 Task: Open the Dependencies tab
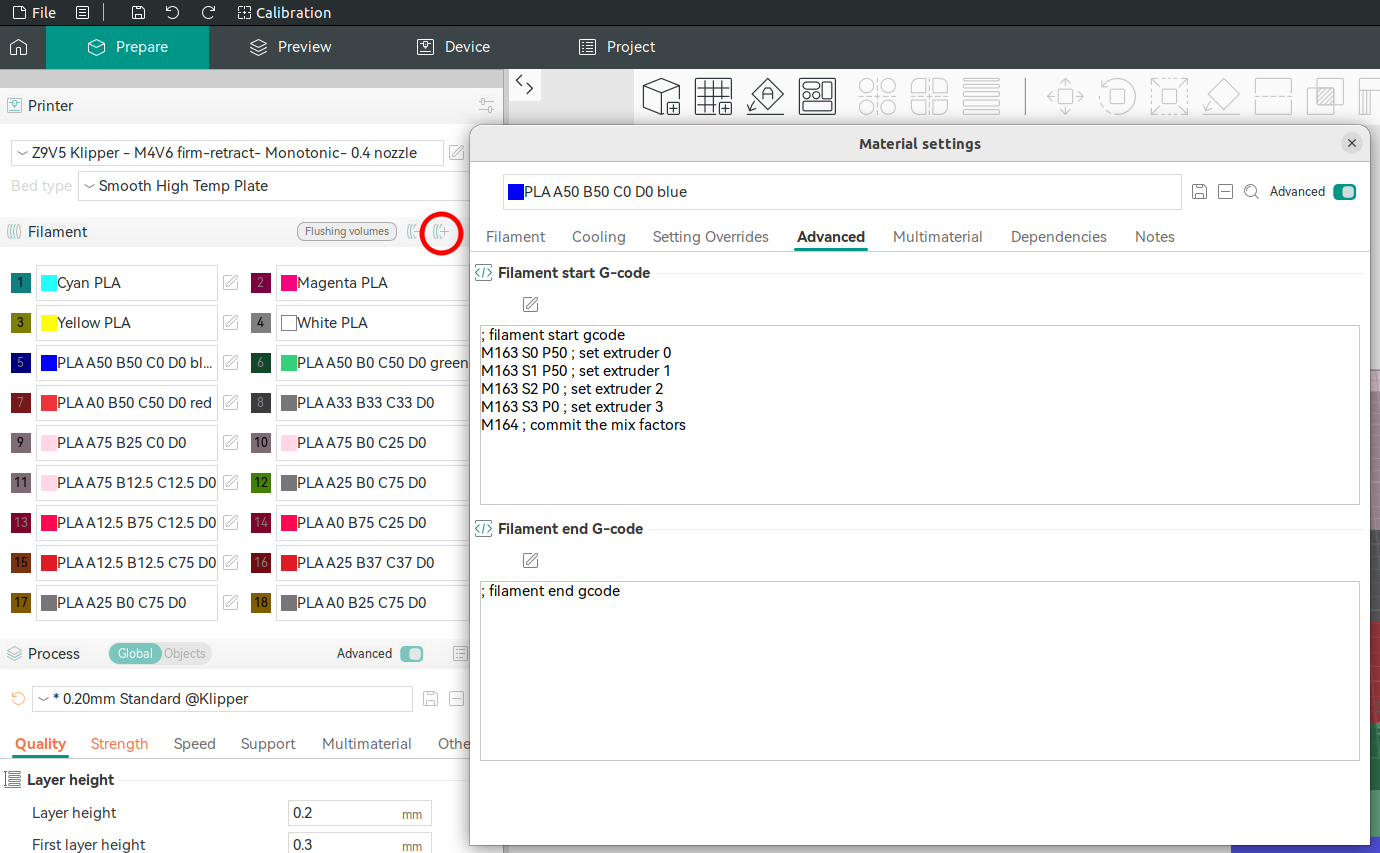click(1059, 237)
